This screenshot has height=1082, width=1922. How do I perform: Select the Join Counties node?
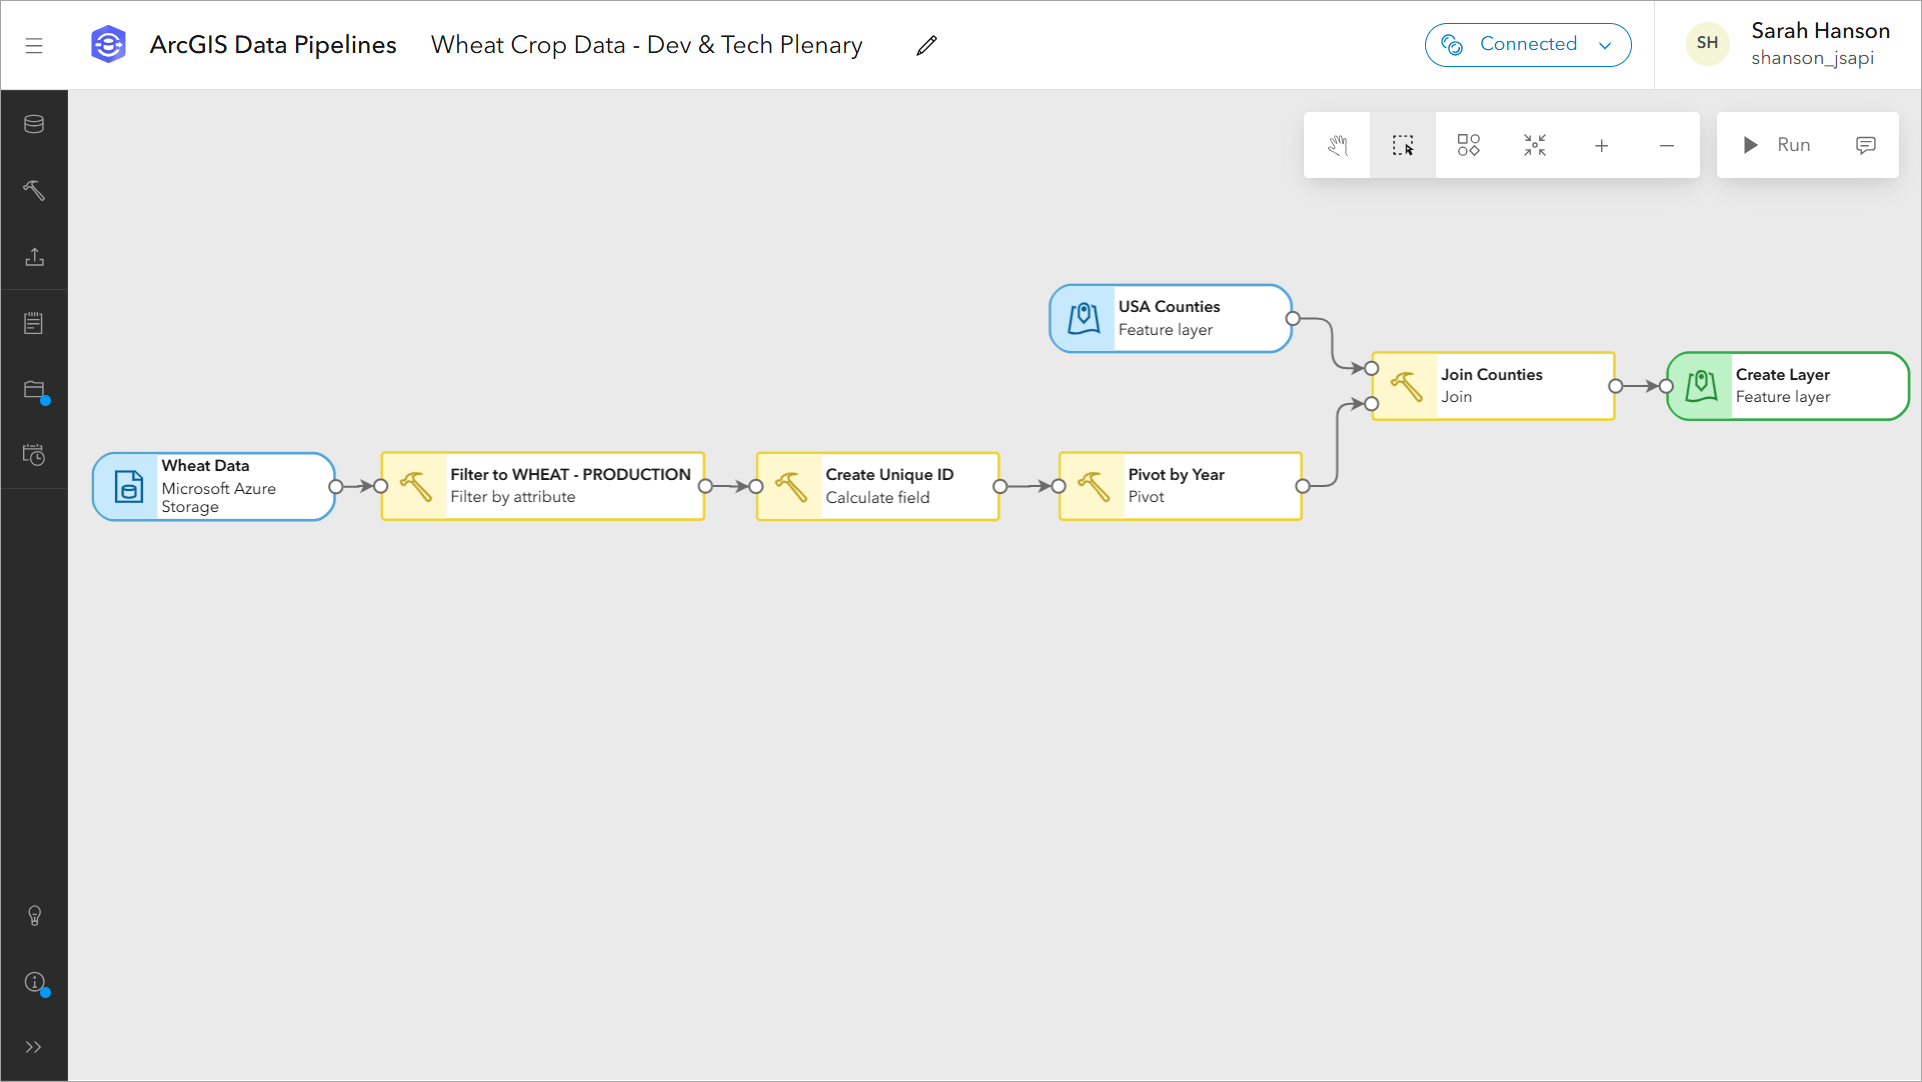[x=1491, y=386]
